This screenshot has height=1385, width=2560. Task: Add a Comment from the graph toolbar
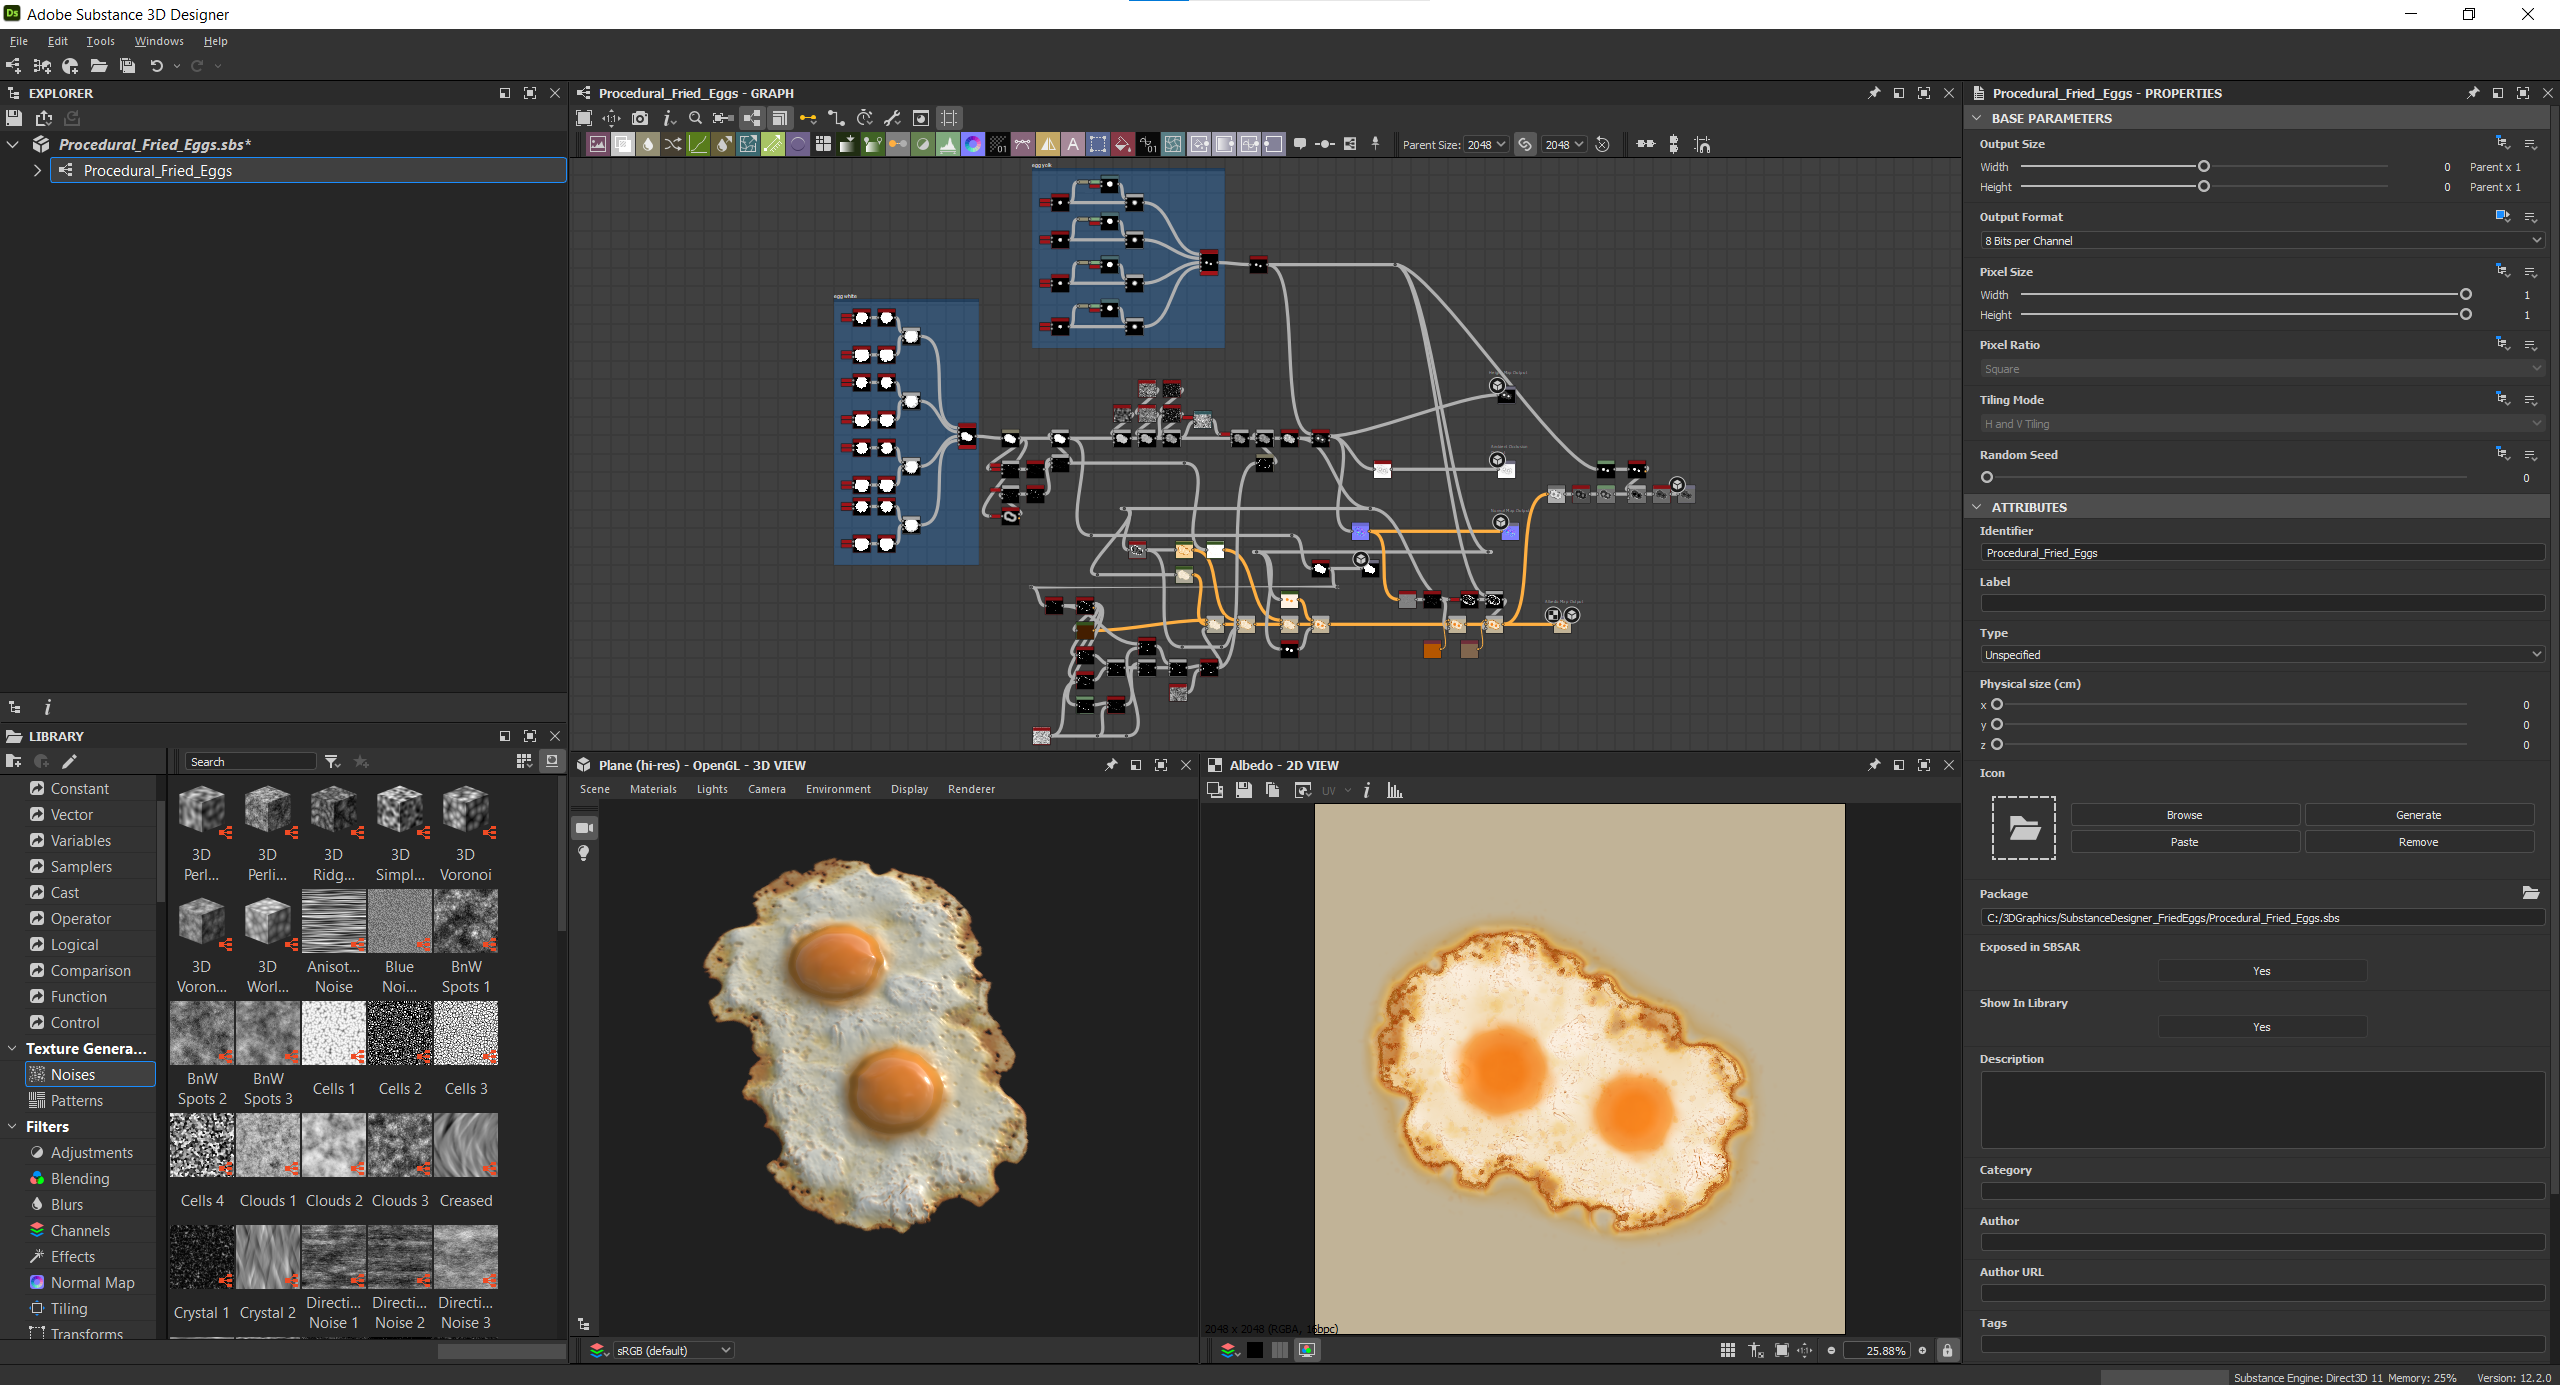(1300, 144)
